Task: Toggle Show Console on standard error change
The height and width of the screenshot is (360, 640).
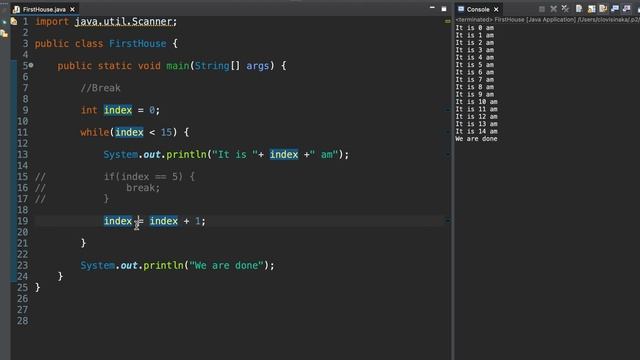Action: pyautogui.click(x=627, y=9)
